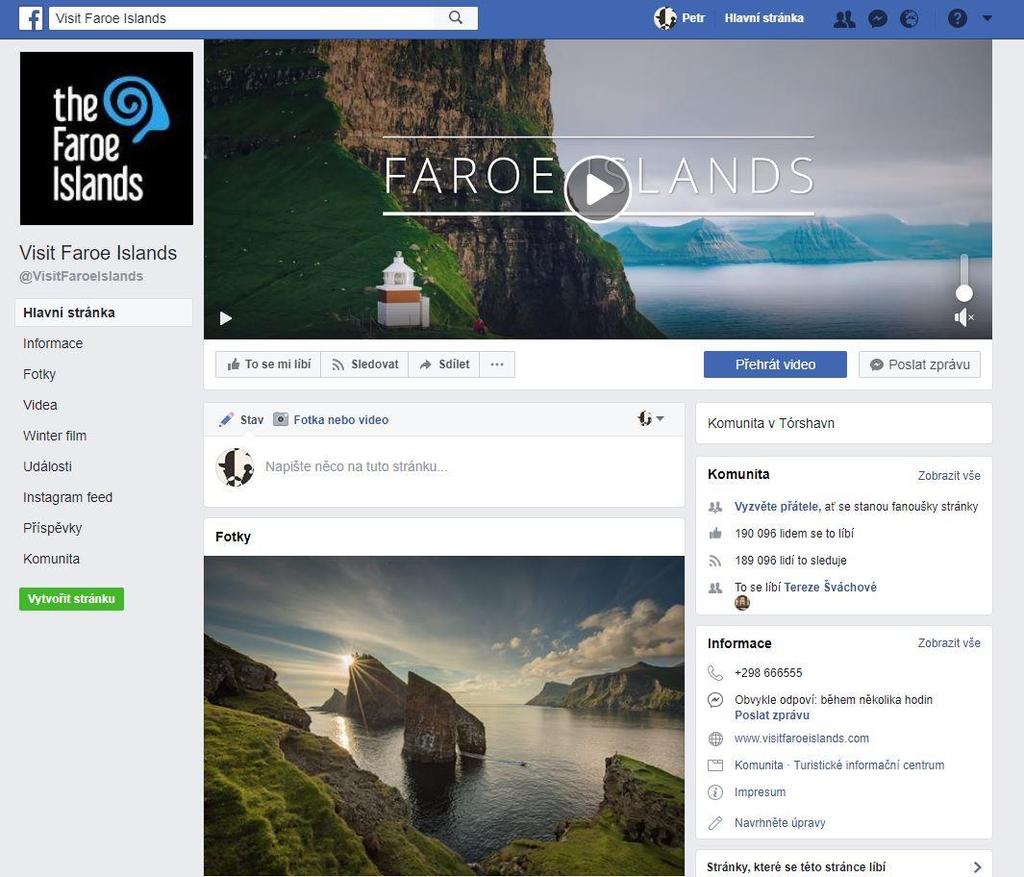Viewport: 1024px width, 877px height.
Task: Click the Fotky section heading
Action: coord(233,537)
